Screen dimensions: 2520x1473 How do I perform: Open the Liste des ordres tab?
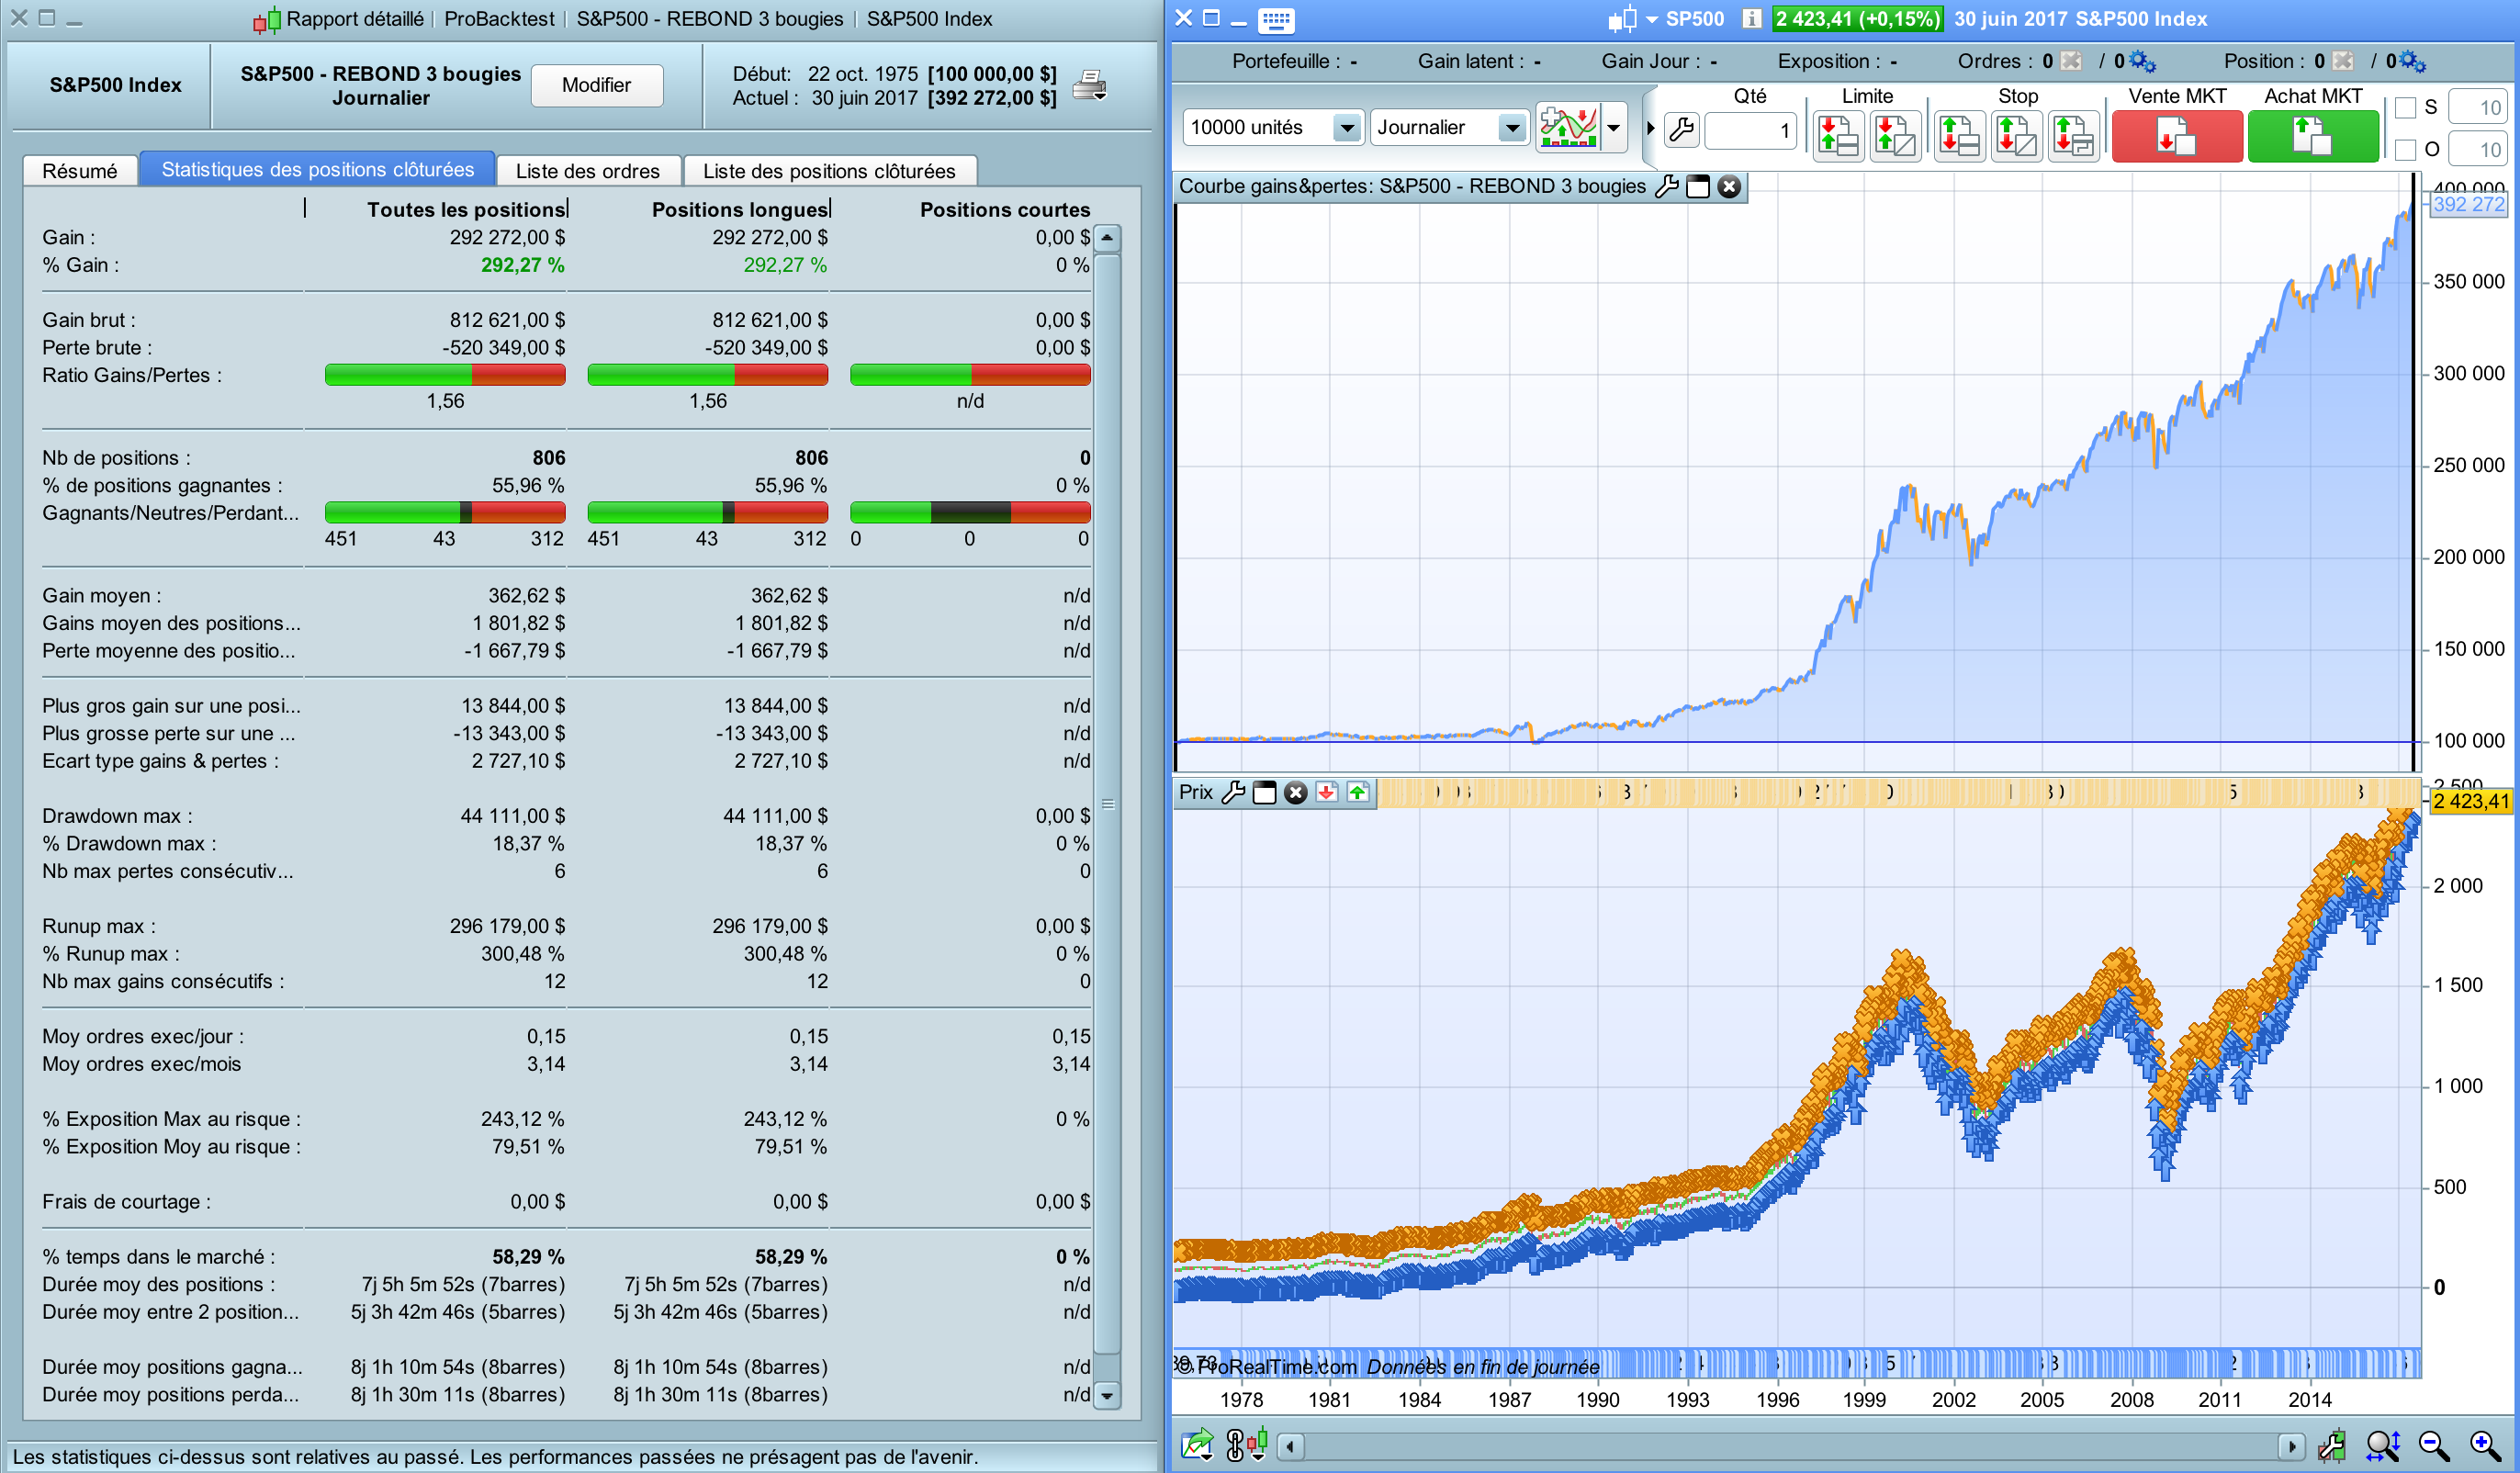point(587,171)
